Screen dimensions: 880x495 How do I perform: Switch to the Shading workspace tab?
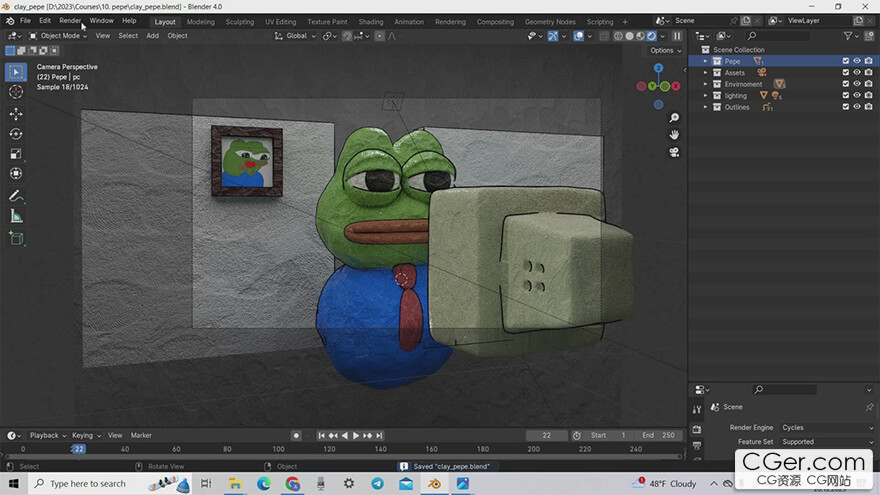pos(371,22)
